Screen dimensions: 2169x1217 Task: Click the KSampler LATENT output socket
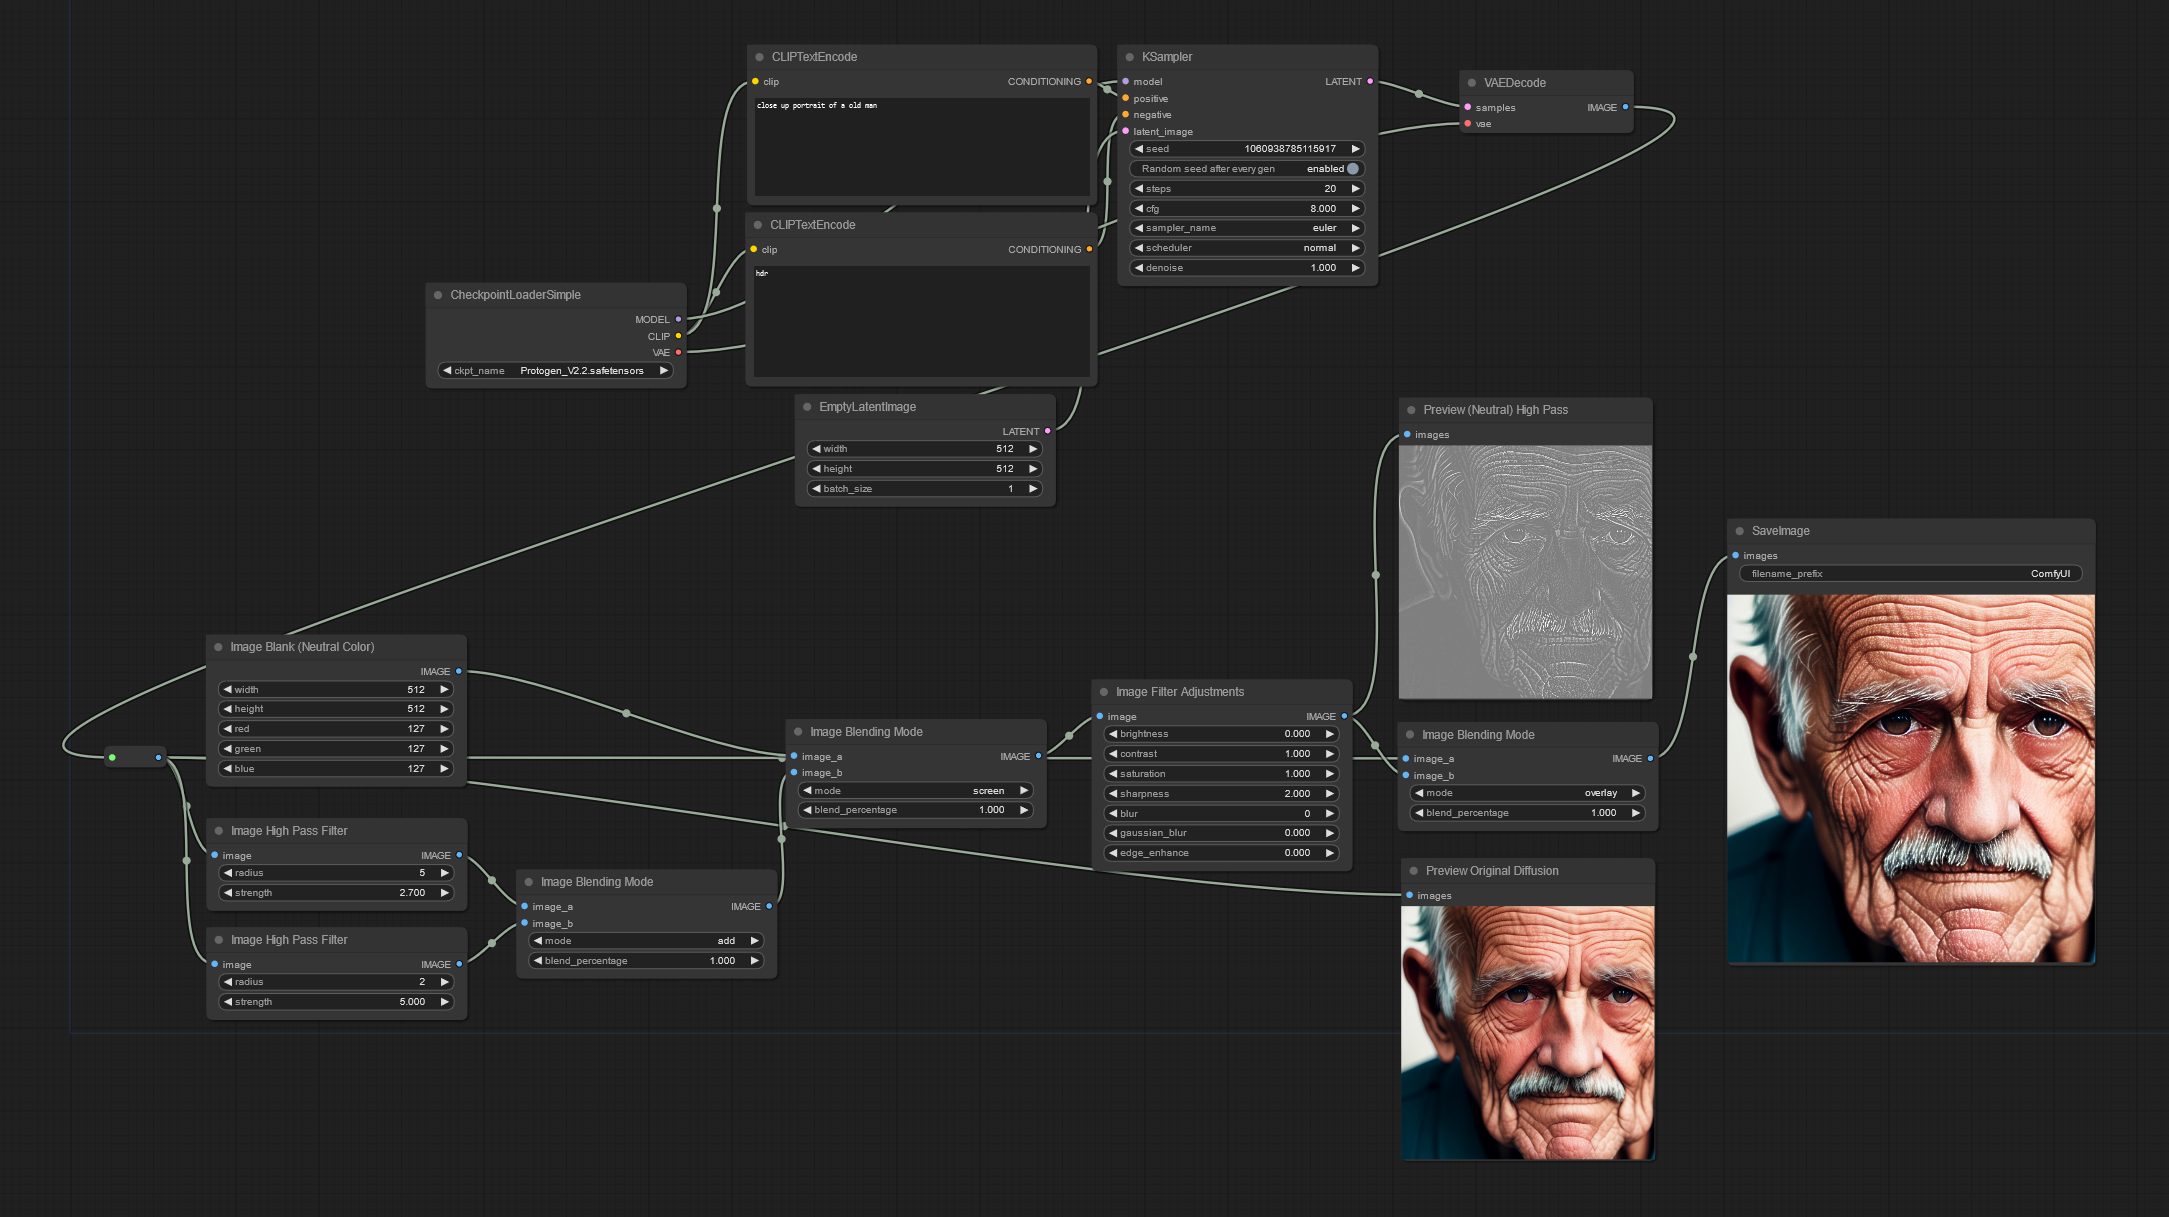1370,82
